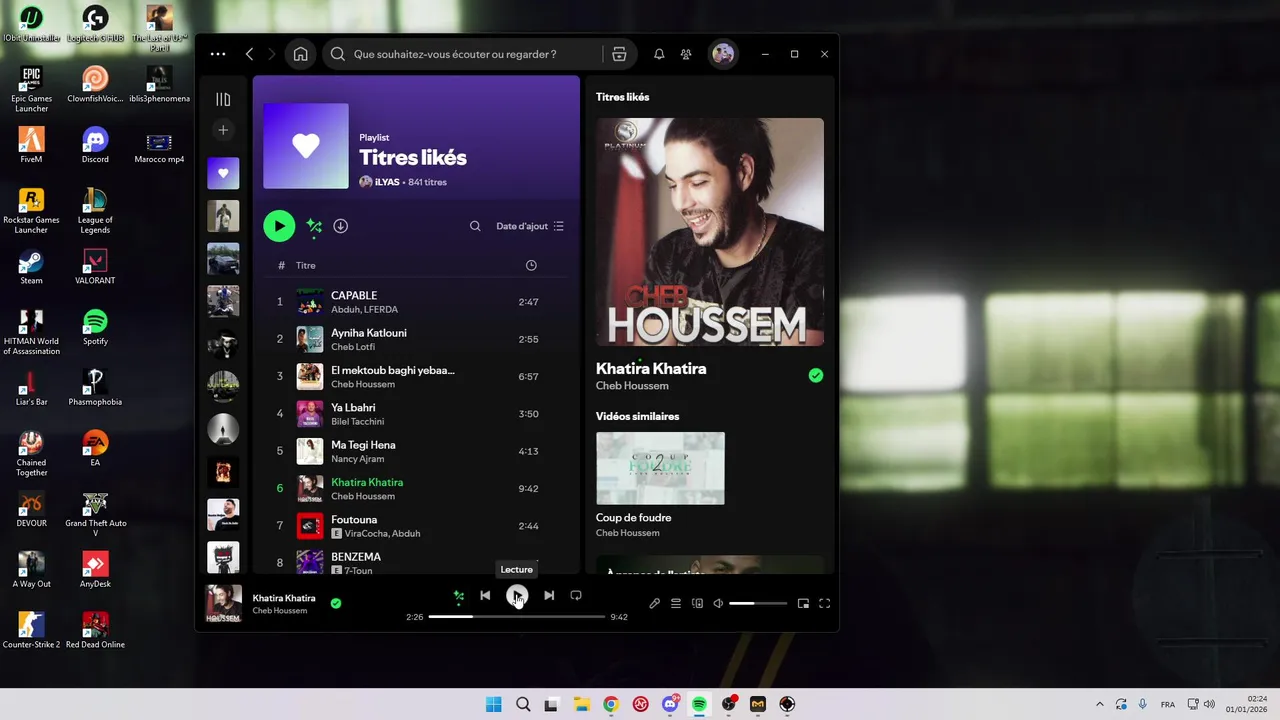The image size is (1280, 720).
Task: Toggle the liked checkmark in Now Playing panel
Action: tap(816, 376)
